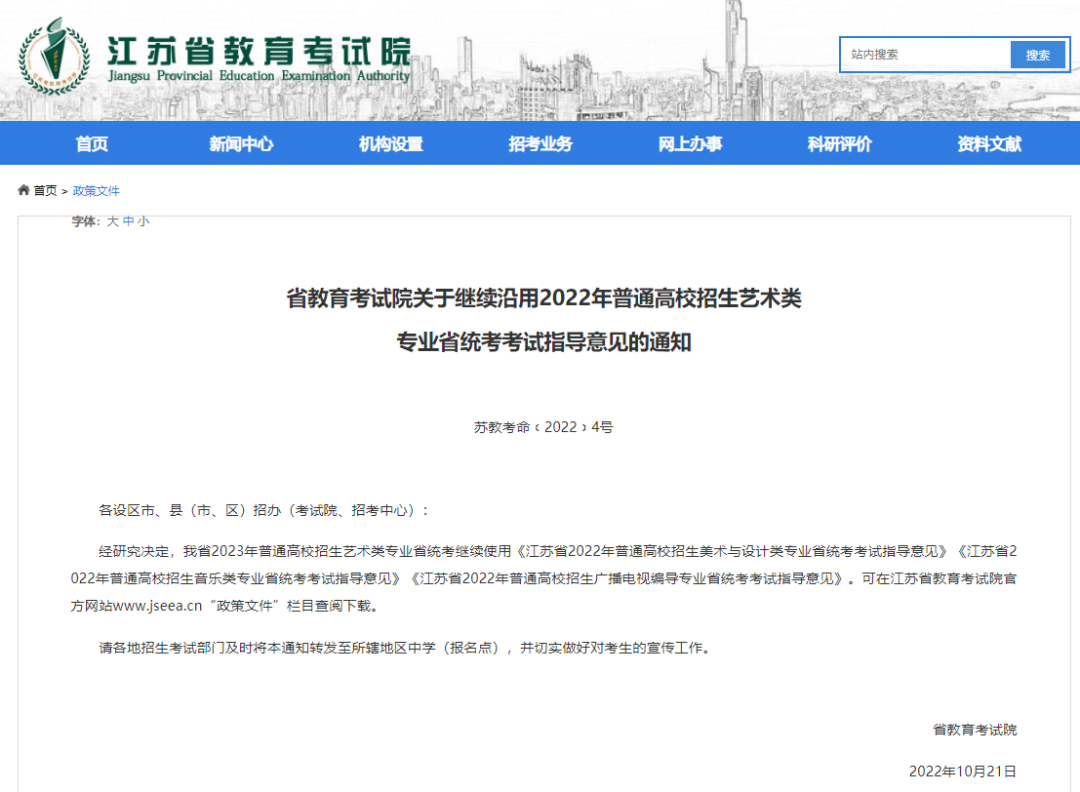The image size is (1080, 792).
Task: Set font size to 大
Action: point(112,221)
